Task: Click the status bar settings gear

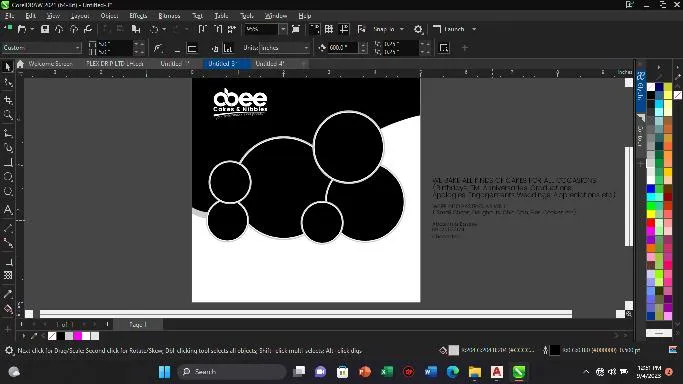Action: point(9,350)
